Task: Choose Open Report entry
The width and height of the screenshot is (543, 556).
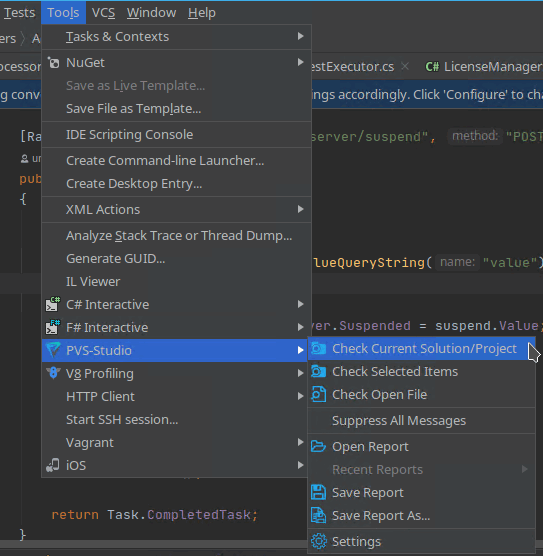Action: [x=421, y=446]
